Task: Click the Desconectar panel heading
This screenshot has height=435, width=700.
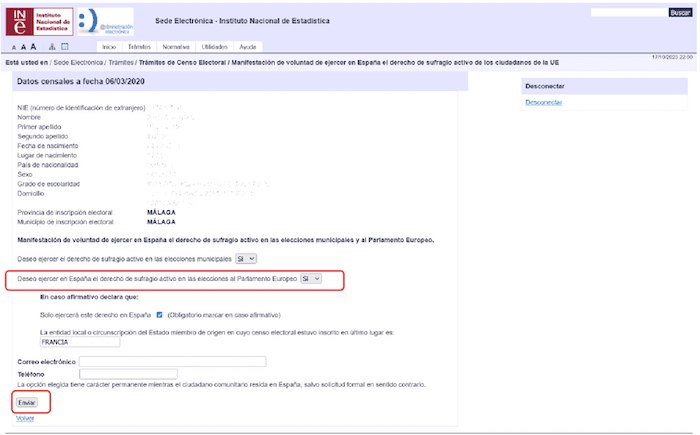Action: 545,86
